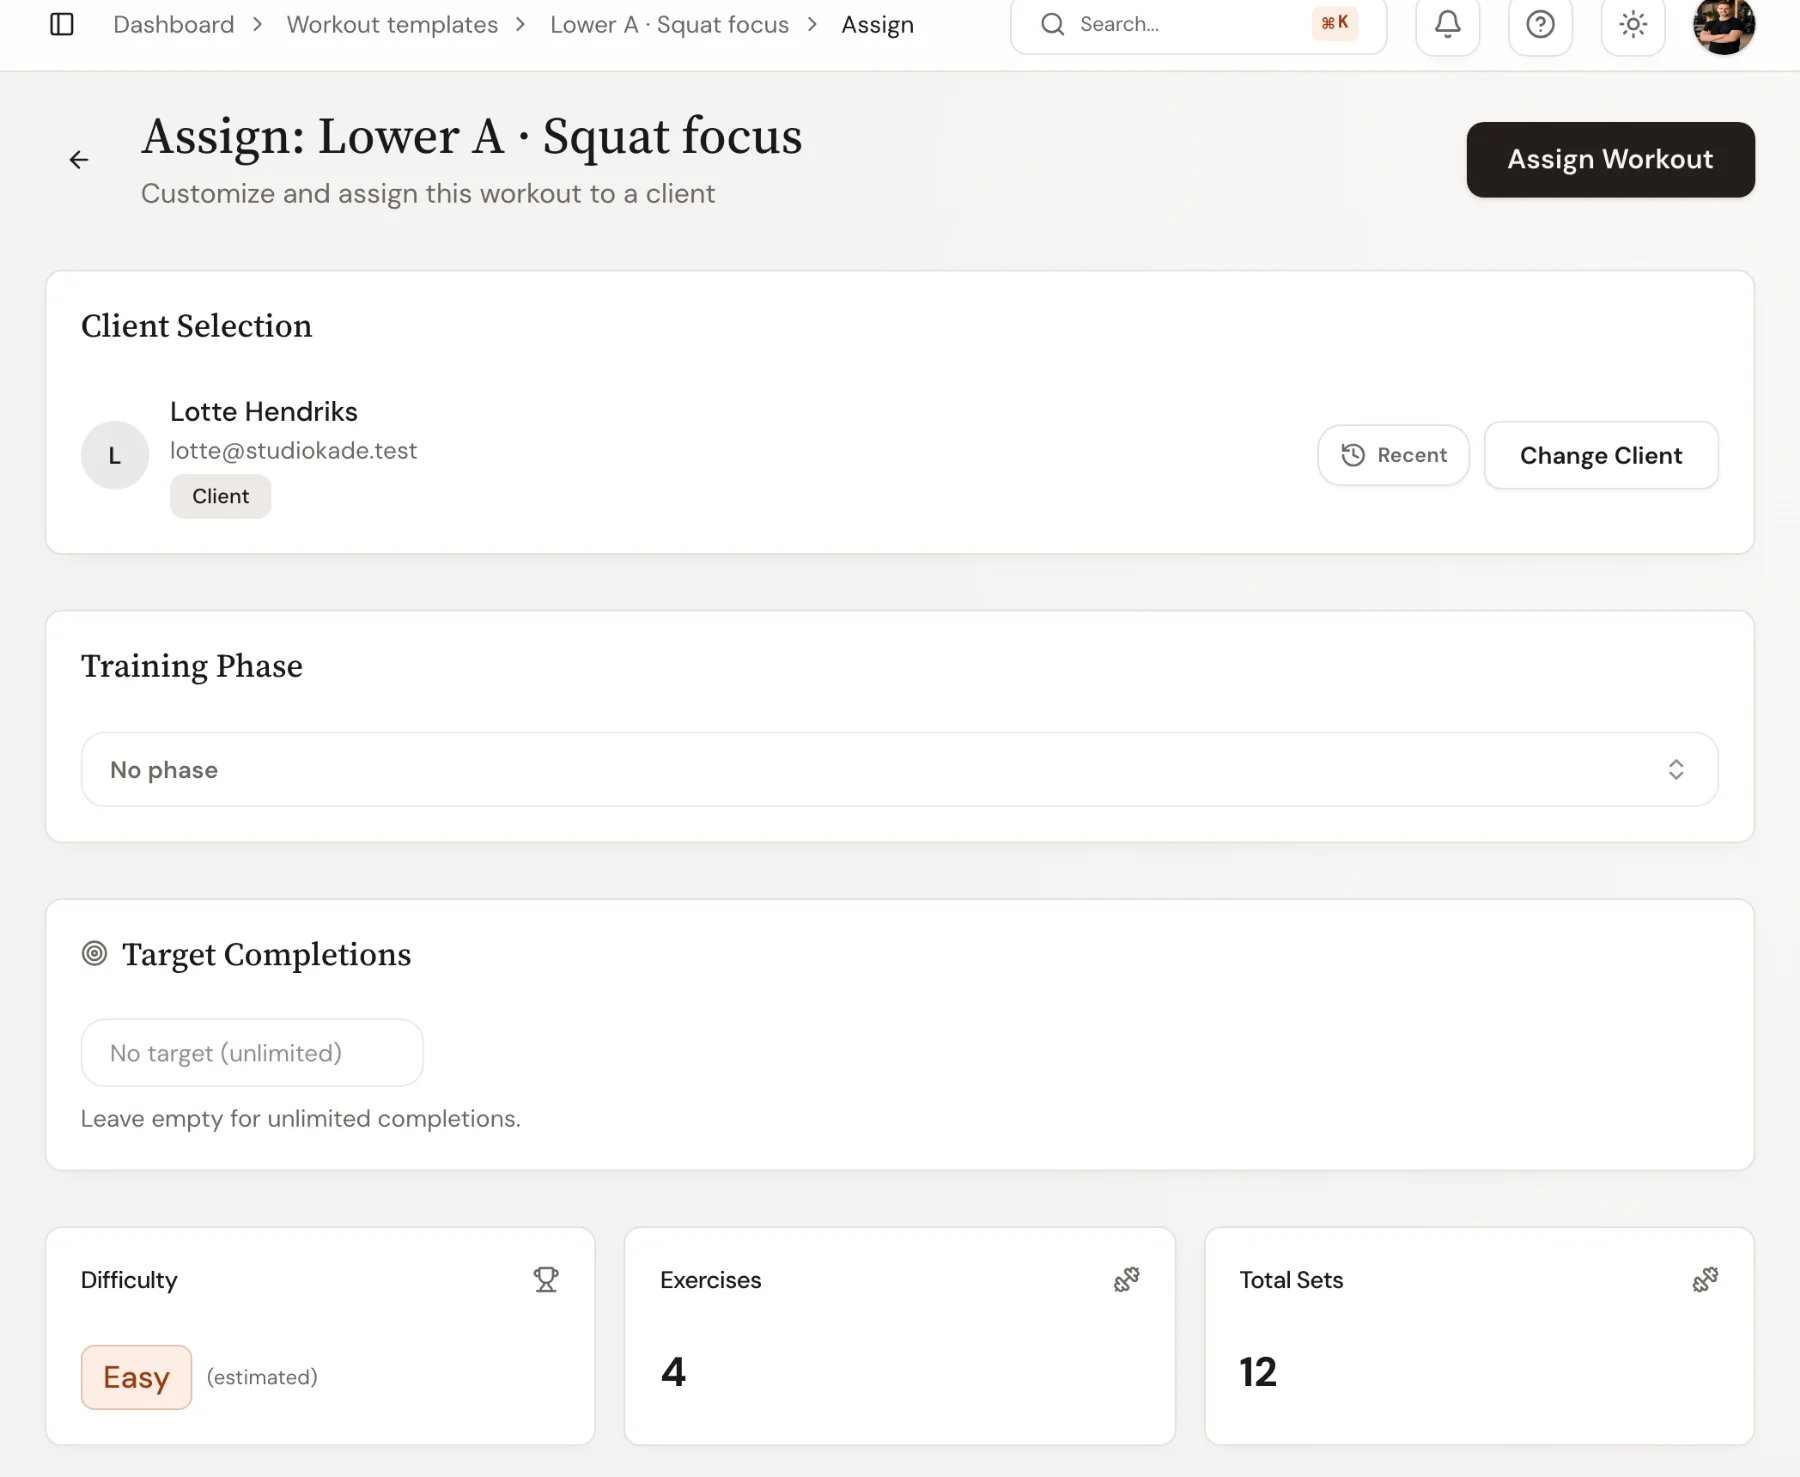This screenshot has height=1477, width=1800.
Task: Click the 'Client' role badge
Action: 220,496
